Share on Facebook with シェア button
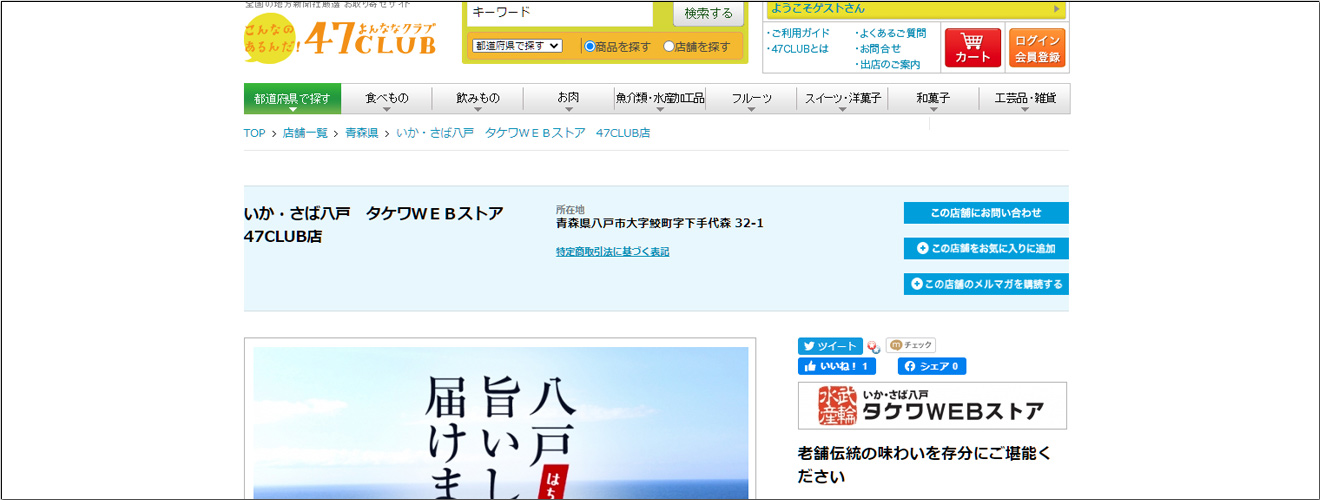This screenshot has height=500, width=1320. coord(931,366)
